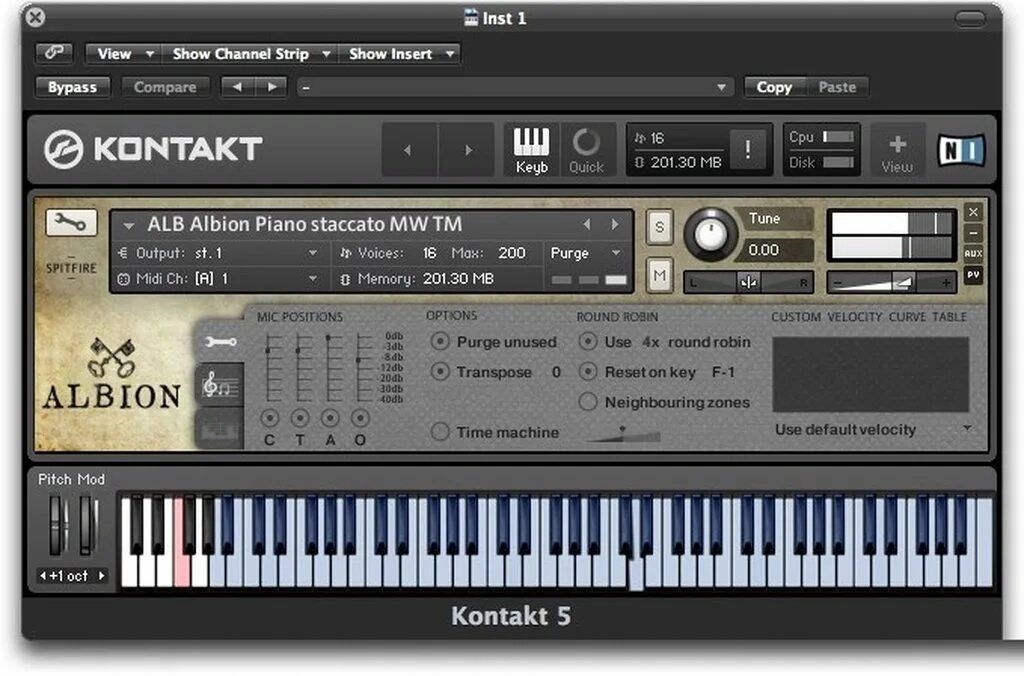Click the Compare button
Viewport: 1024px width, 676px height.
[165, 87]
